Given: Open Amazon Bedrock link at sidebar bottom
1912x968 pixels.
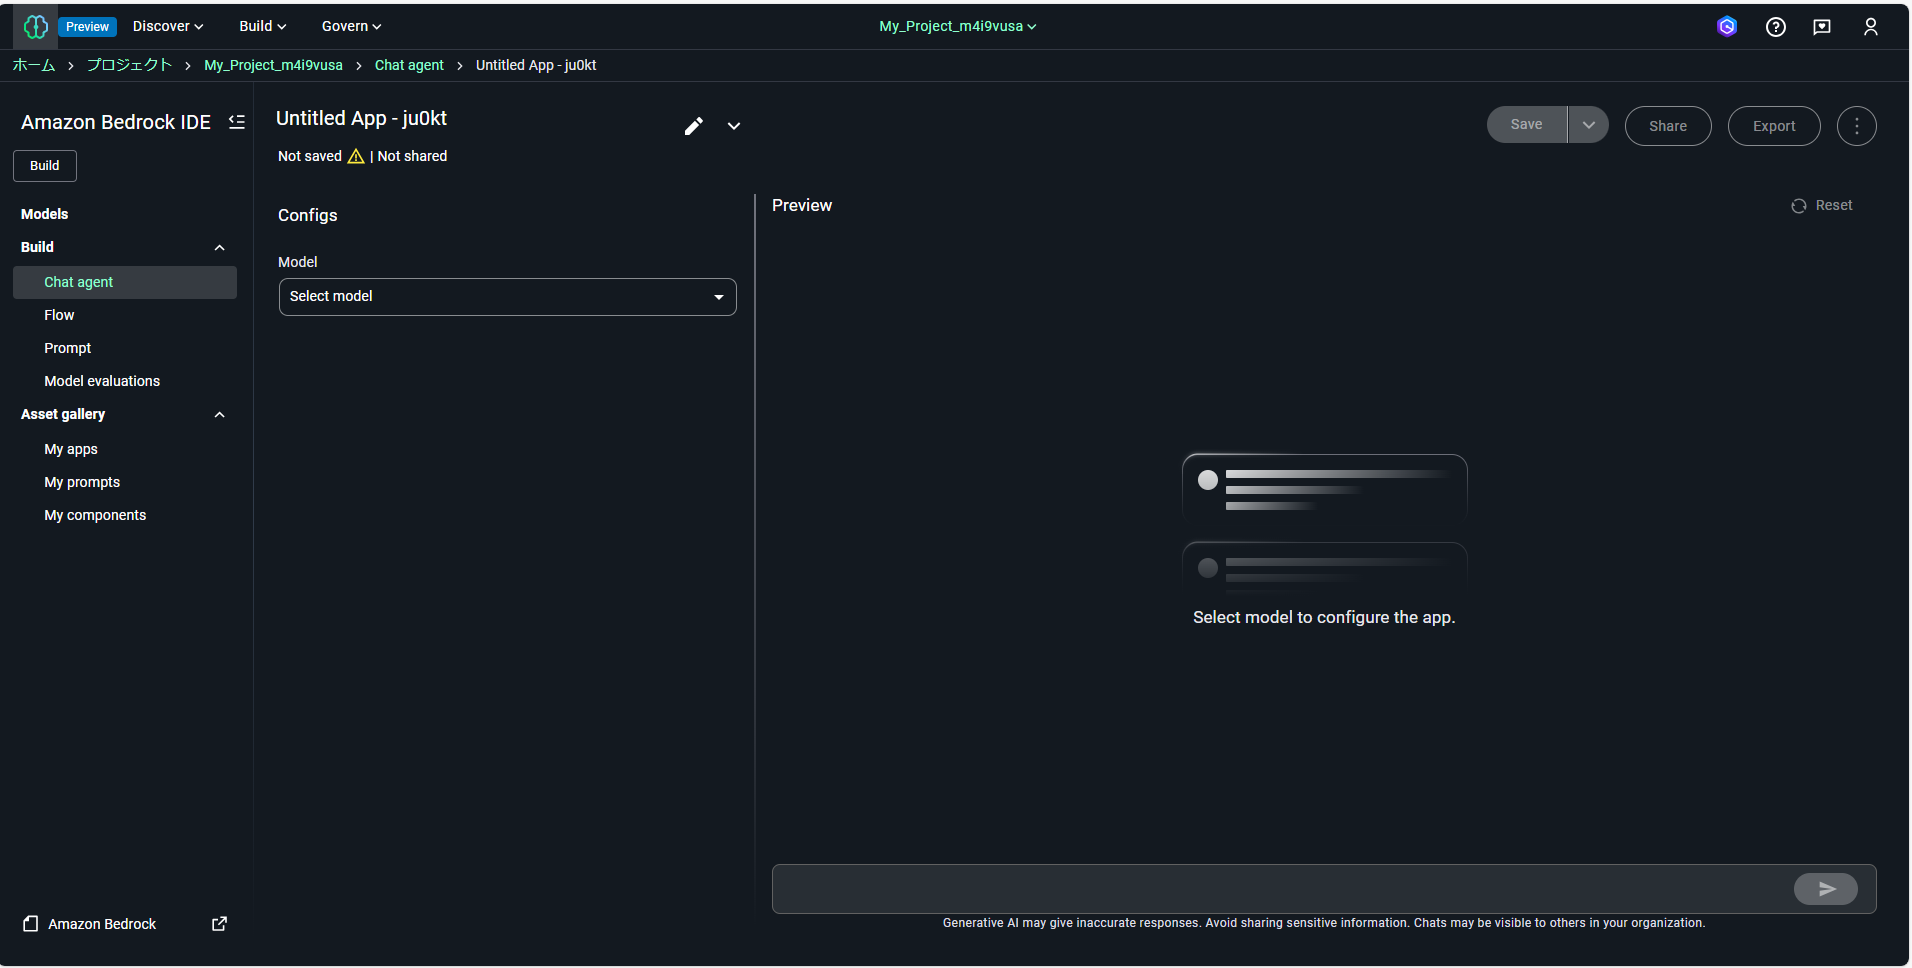Looking at the screenshot, I should (102, 924).
